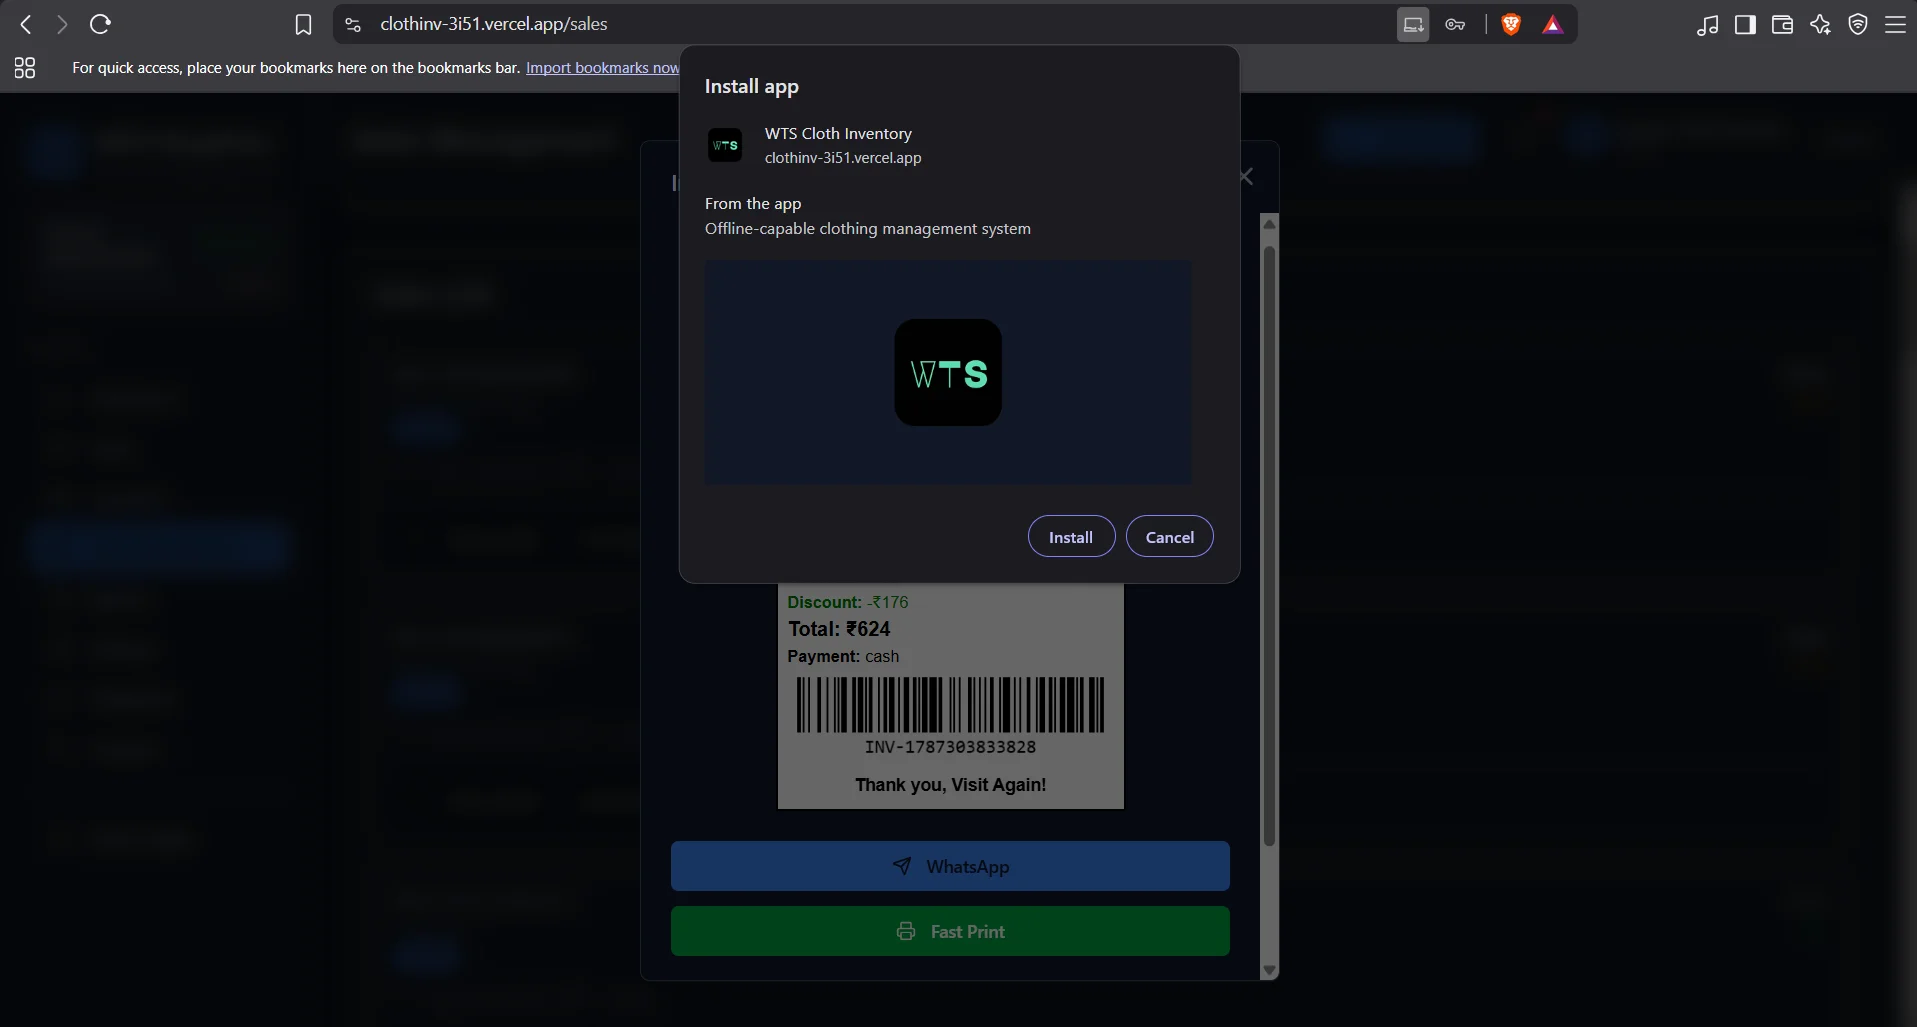This screenshot has width=1917, height=1027.
Task: Click the WTS Cloth Inventory app name
Action: [x=838, y=133]
